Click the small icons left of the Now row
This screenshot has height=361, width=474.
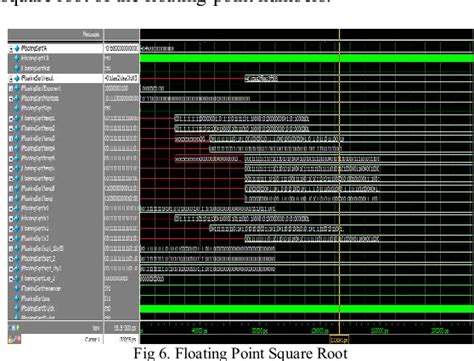[14, 328]
